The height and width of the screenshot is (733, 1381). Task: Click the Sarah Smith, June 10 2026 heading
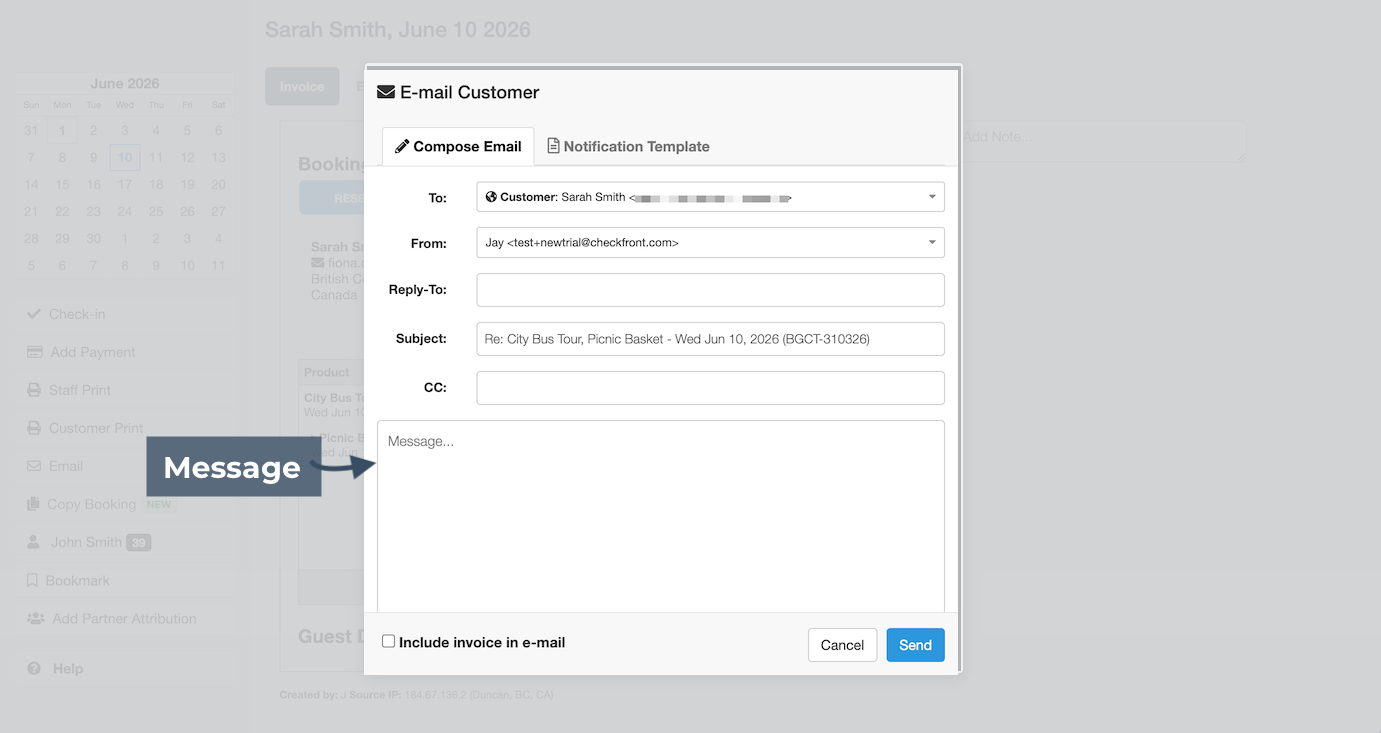398,30
